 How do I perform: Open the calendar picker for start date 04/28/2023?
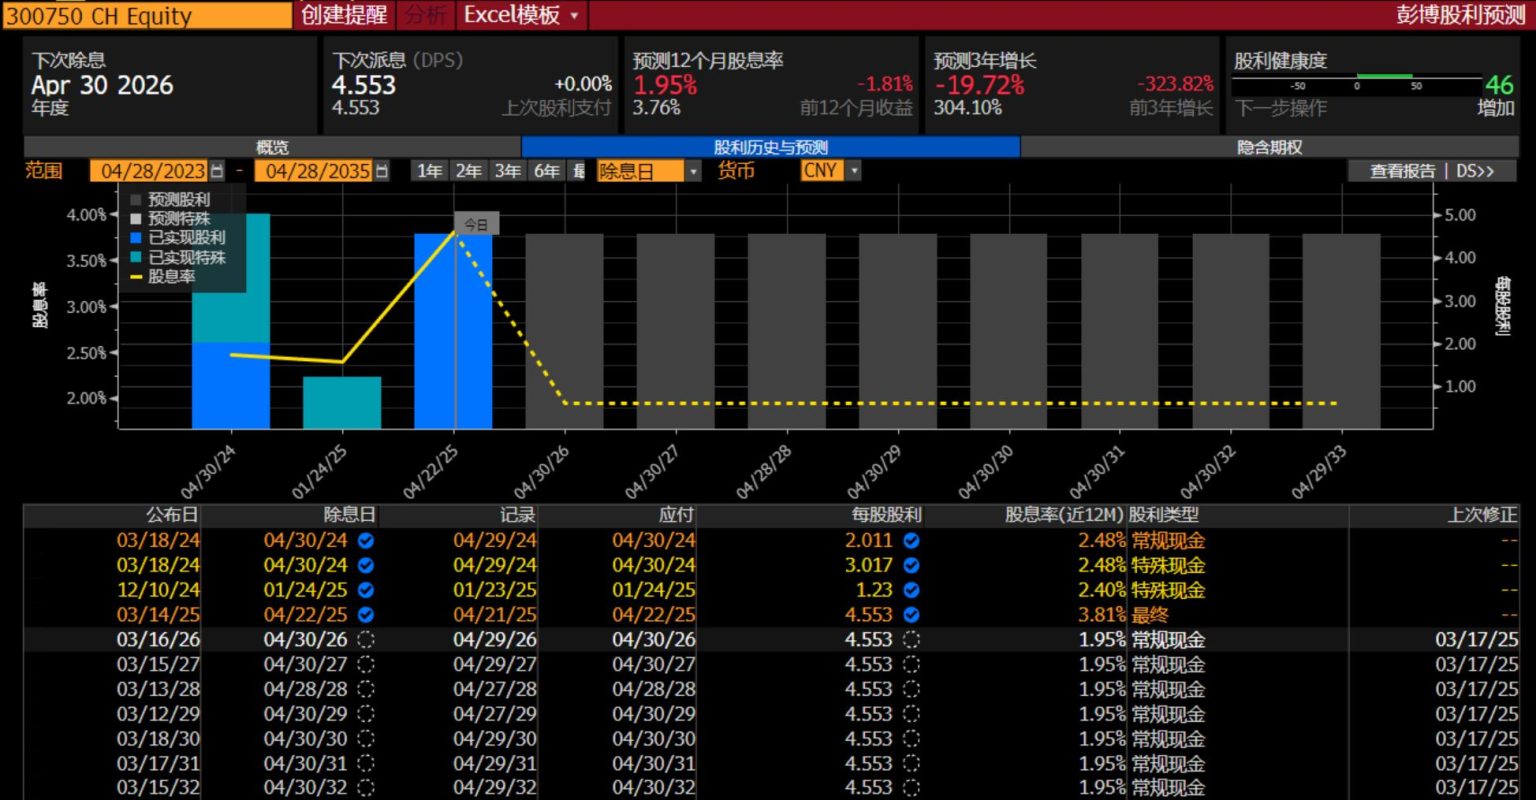pos(217,171)
